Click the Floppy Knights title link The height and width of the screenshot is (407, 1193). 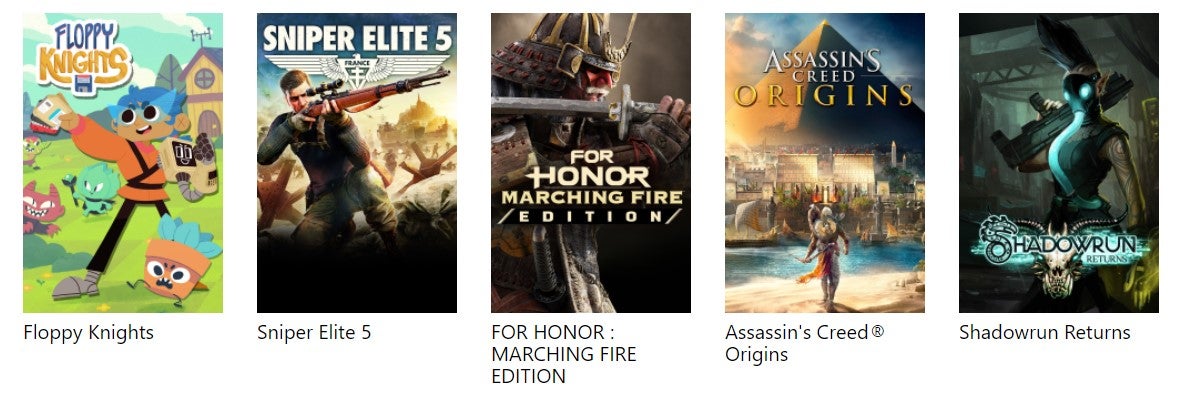coord(88,333)
